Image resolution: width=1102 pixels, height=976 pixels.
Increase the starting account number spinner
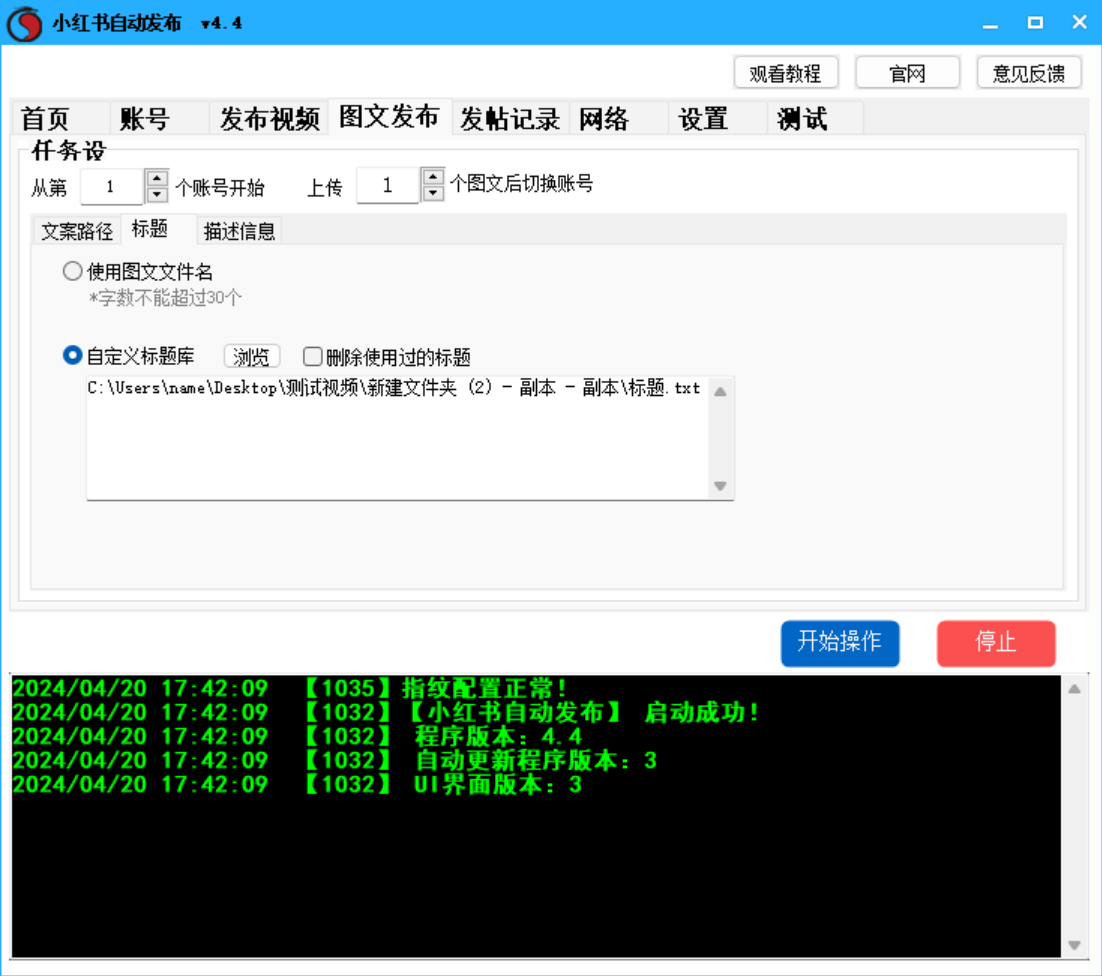157,178
